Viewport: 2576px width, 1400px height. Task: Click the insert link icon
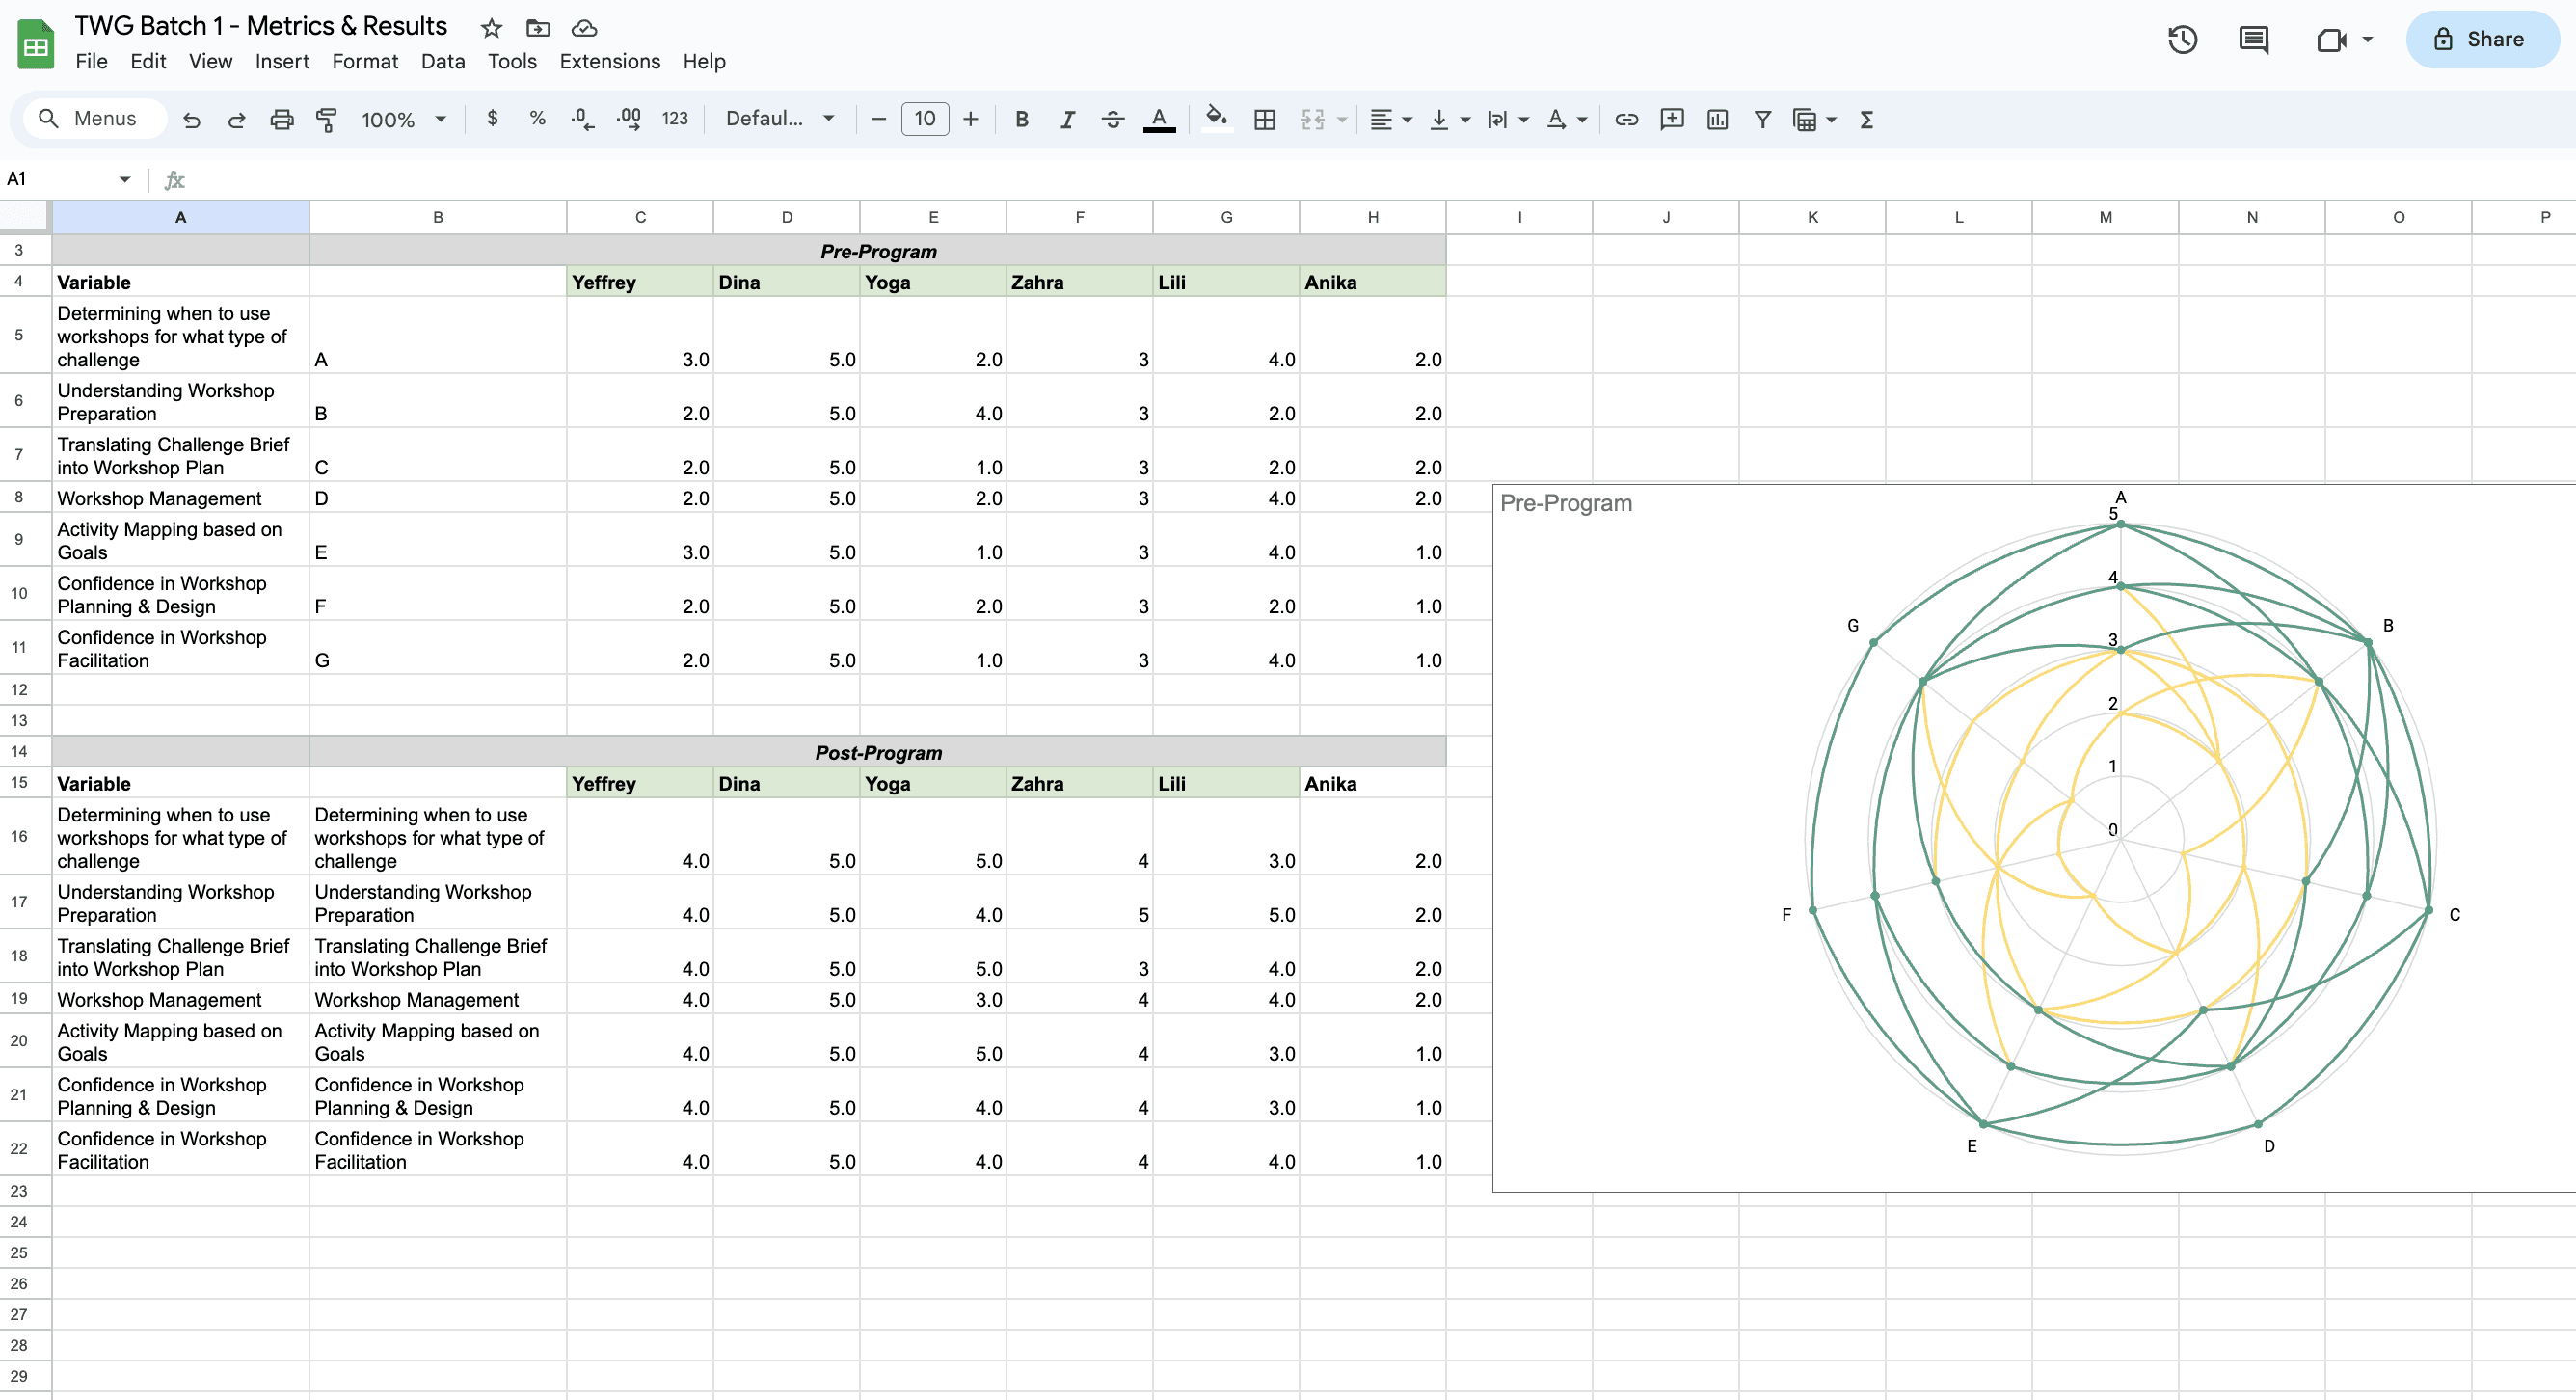pos(1626,120)
